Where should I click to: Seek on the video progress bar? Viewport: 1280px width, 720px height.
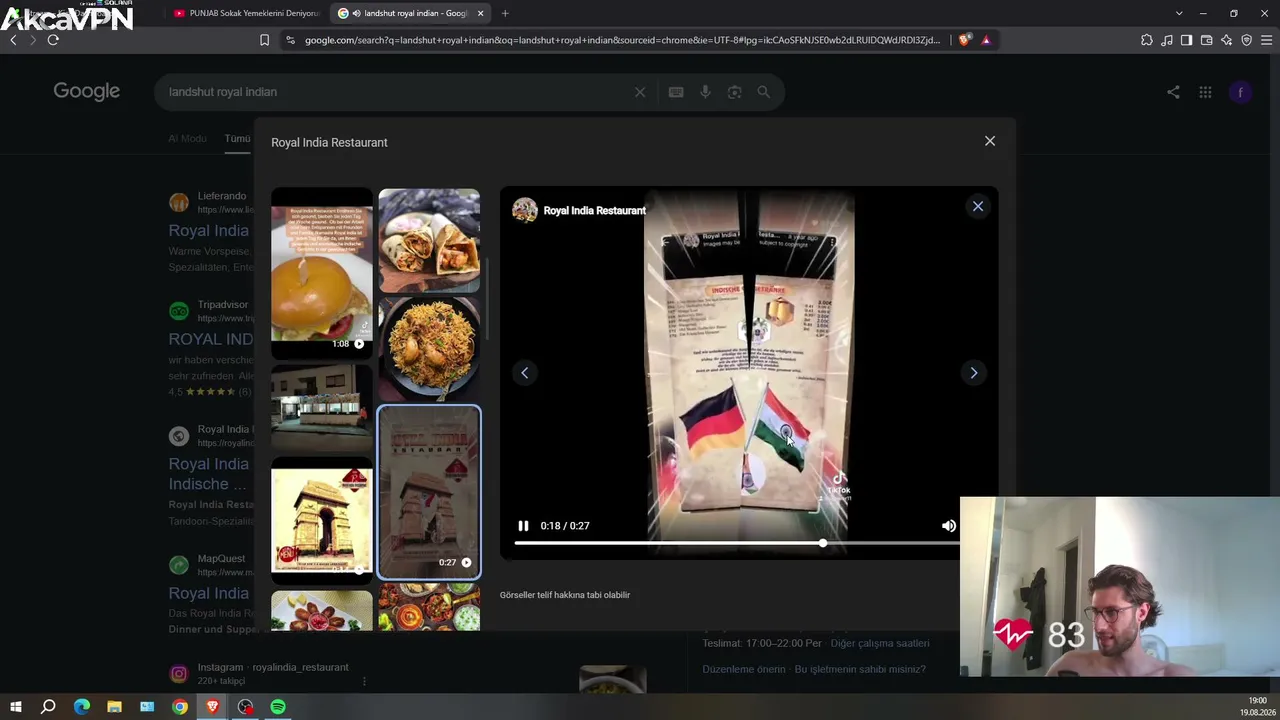(736, 543)
